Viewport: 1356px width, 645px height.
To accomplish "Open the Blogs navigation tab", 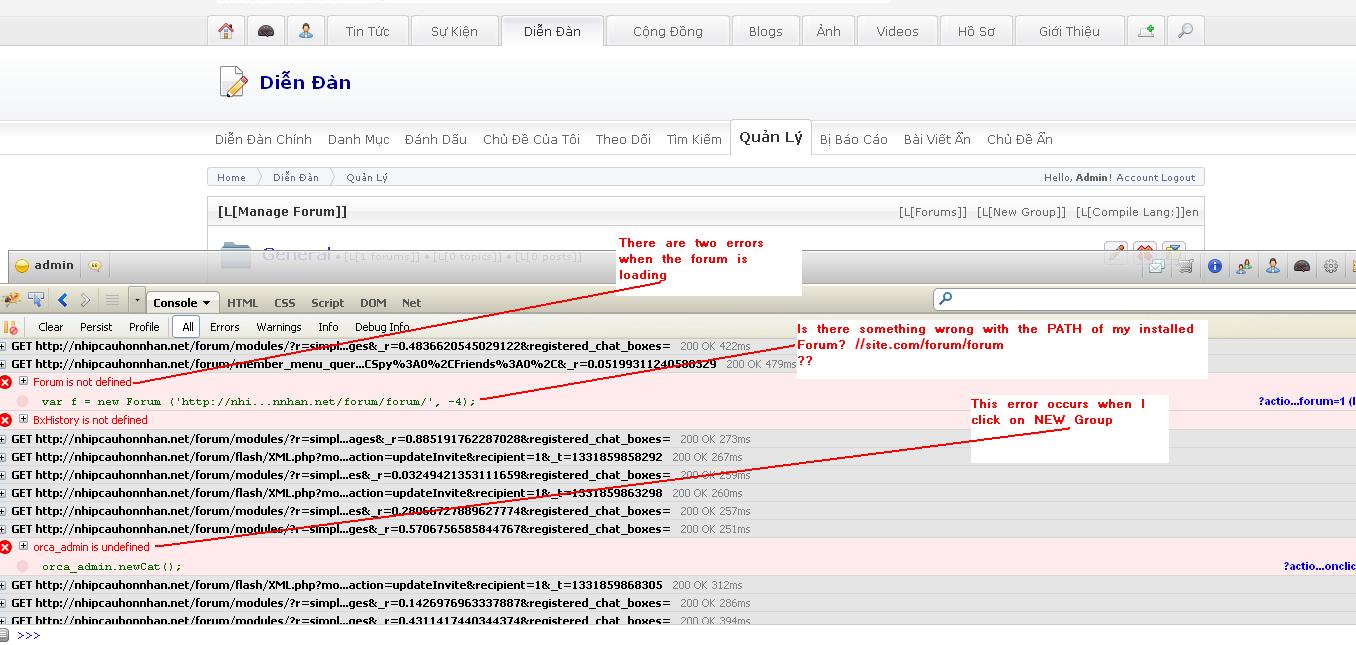I will (765, 31).
